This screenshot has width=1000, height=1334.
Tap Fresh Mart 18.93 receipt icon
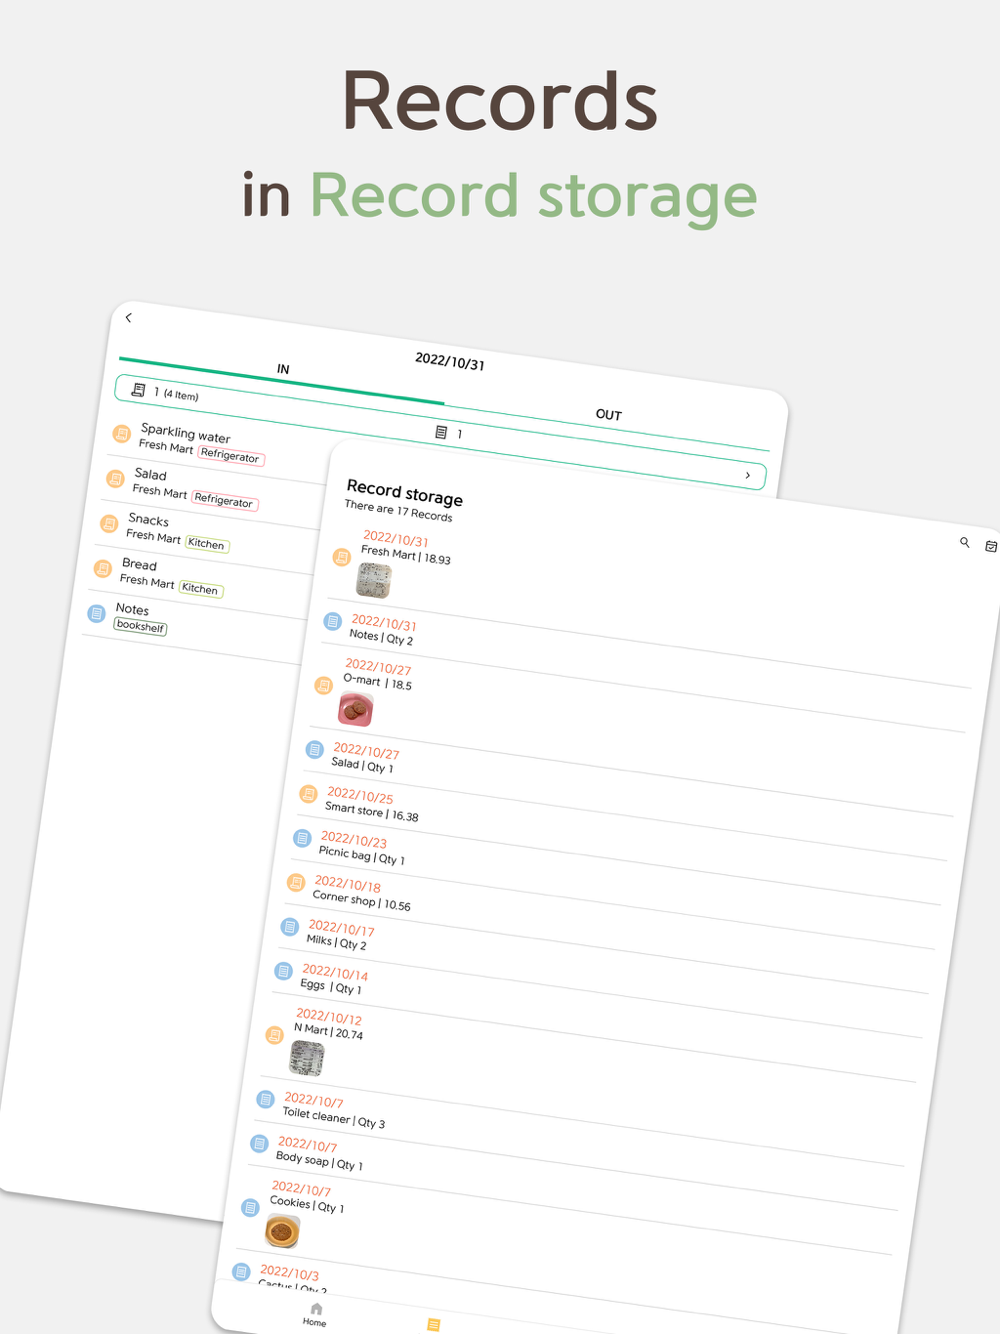pos(342,555)
